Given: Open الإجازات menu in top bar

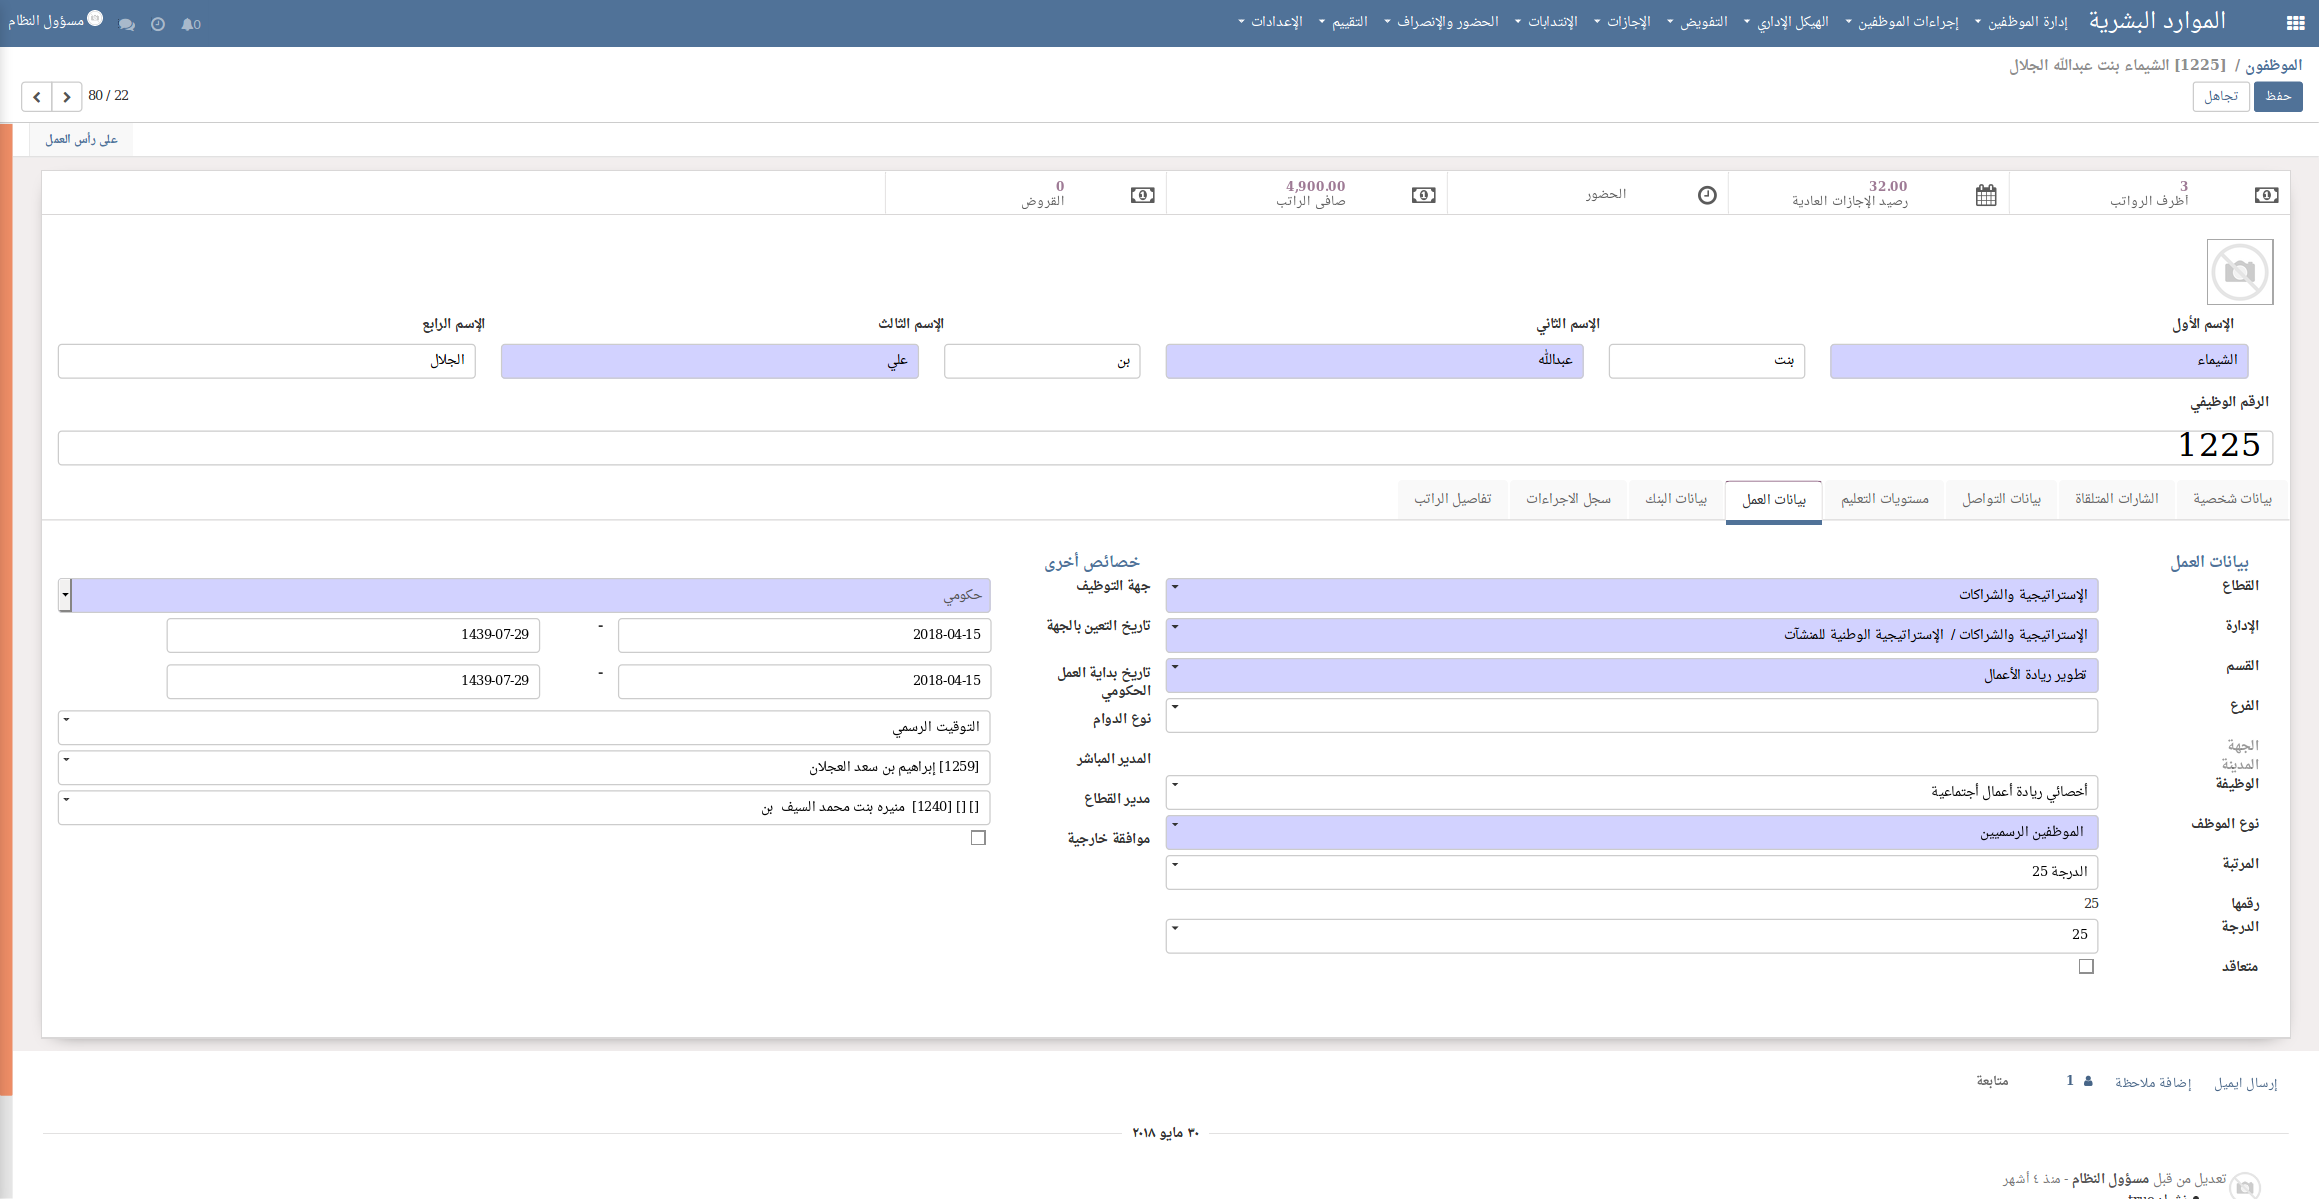Looking at the screenshot, I should 1627,22.
